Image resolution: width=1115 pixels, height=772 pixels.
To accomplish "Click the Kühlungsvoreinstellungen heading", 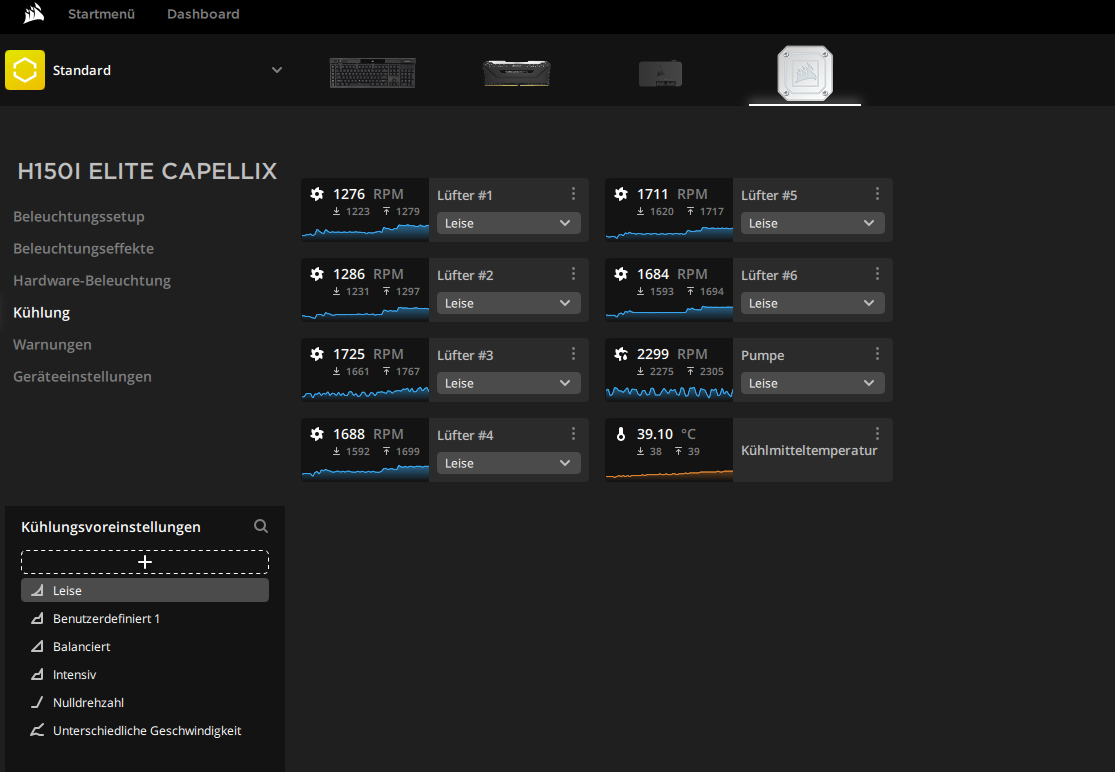I will (x=111, y=527).
